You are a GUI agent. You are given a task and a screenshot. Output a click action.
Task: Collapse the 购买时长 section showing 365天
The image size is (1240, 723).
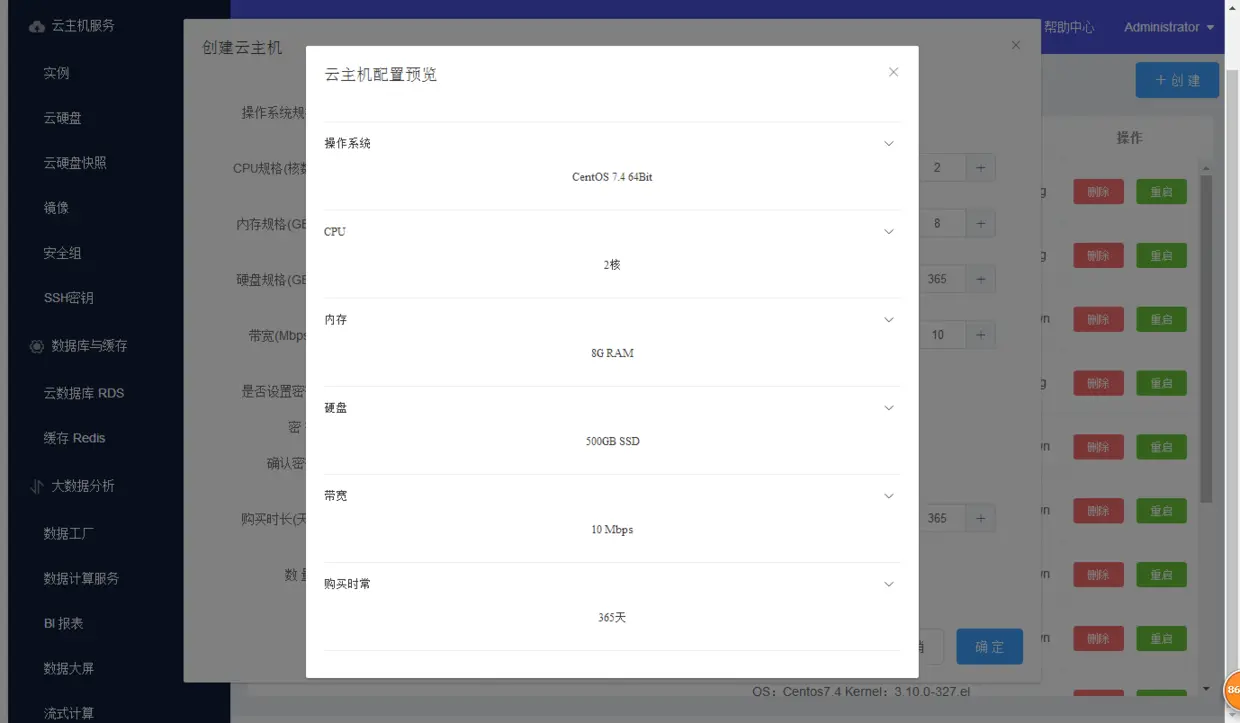(x=888, y=583)
